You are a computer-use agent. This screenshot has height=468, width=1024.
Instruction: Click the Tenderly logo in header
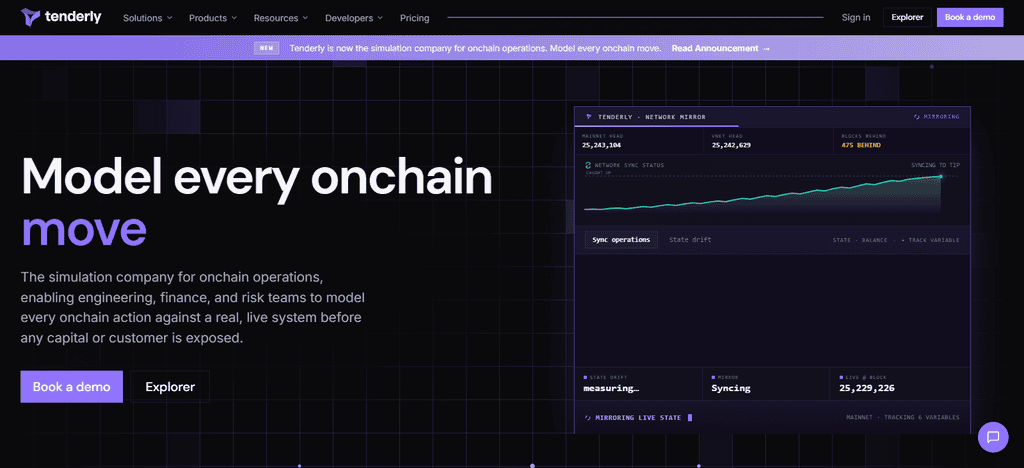[61, 17]
